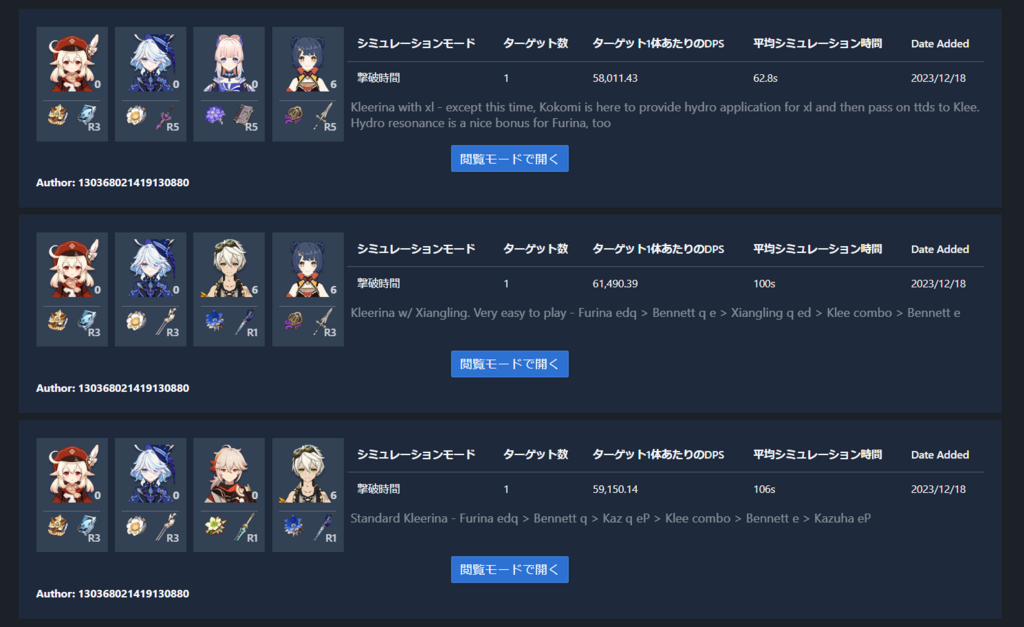The width and height of the screenshot is (1024, 627).
Task: Click Furina portrait in second team
Action: (x=150, y=268)
